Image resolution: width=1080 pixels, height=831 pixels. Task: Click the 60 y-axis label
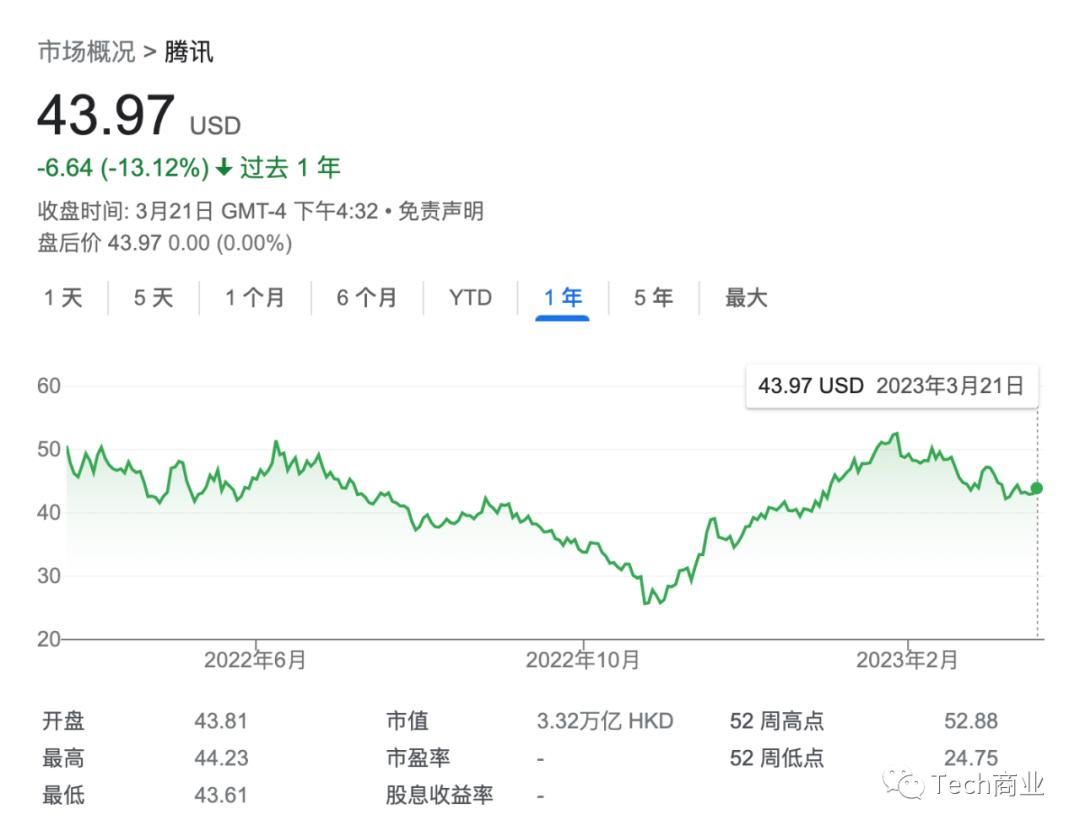(x=49, y=386)
